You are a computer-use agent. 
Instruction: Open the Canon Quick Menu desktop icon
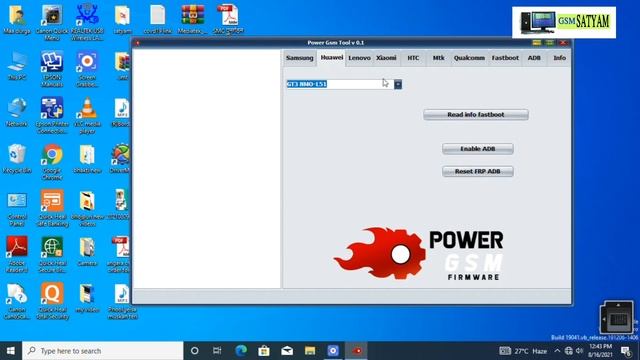[x=52, y=22]
